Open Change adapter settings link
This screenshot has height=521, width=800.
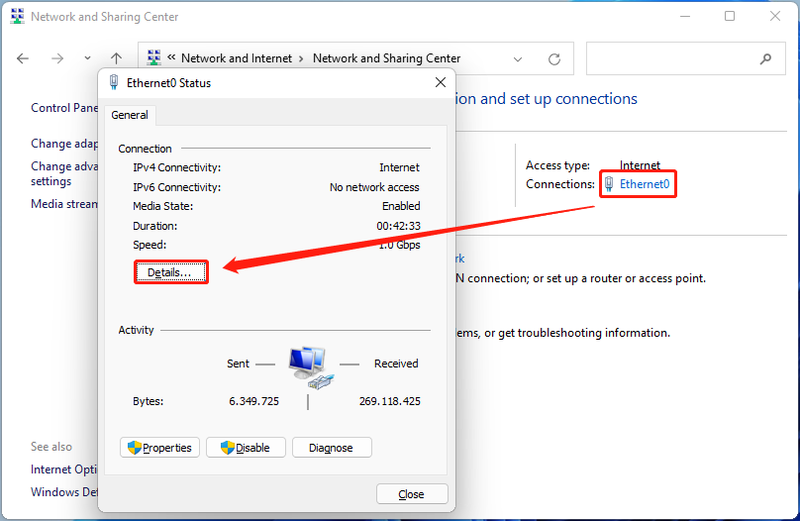point(64,144)
